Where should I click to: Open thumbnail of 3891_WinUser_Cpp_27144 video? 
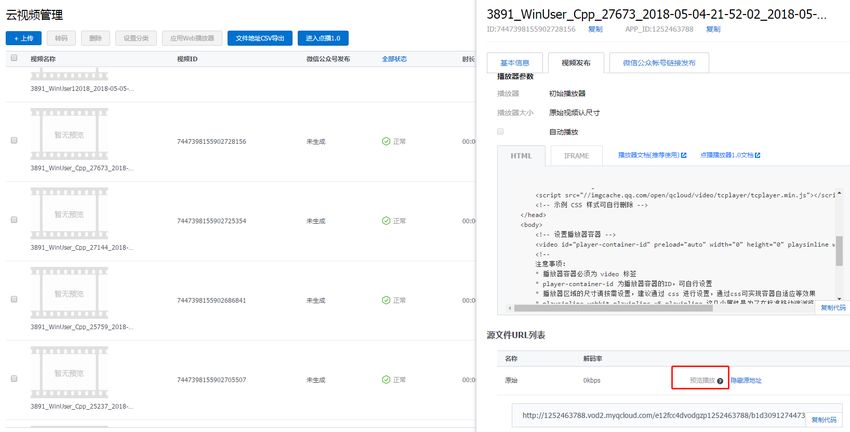69,214
